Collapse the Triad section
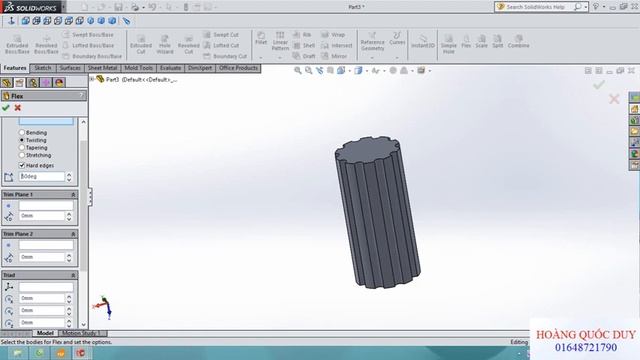 tap(73, 276)
